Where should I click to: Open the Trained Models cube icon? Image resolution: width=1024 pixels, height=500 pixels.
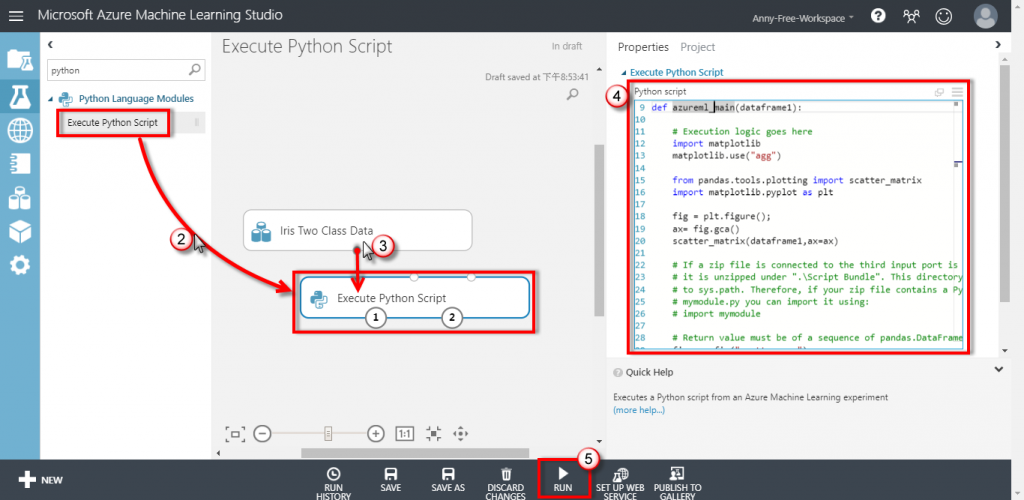(x=20, y=230)
